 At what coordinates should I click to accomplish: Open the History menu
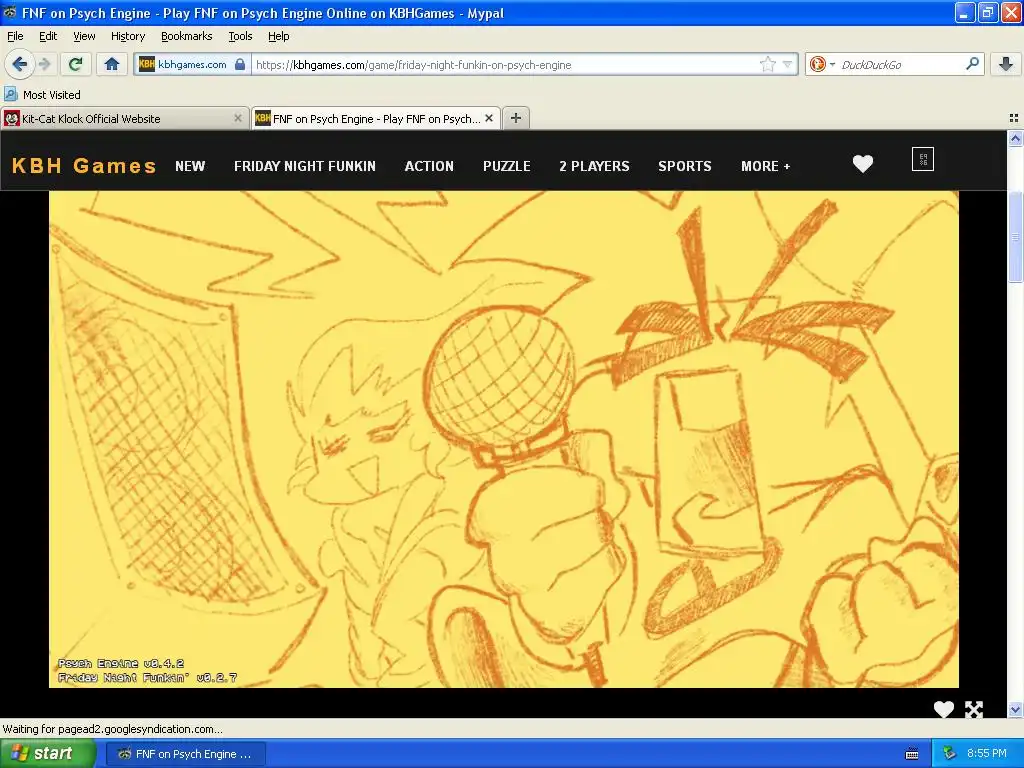pos(127,36)
